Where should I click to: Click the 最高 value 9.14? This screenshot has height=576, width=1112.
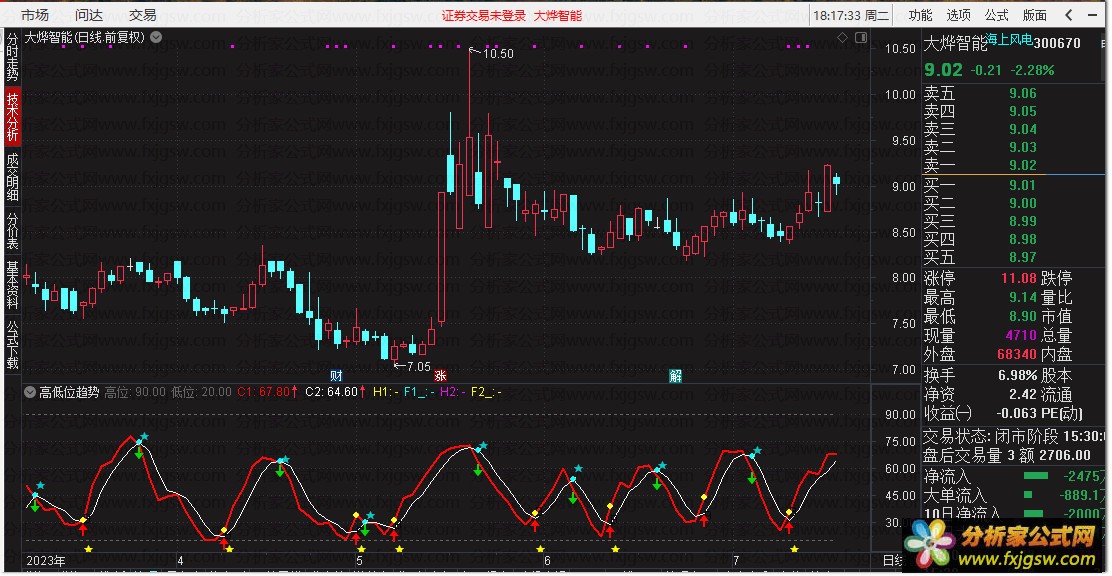pos(1023,298)
